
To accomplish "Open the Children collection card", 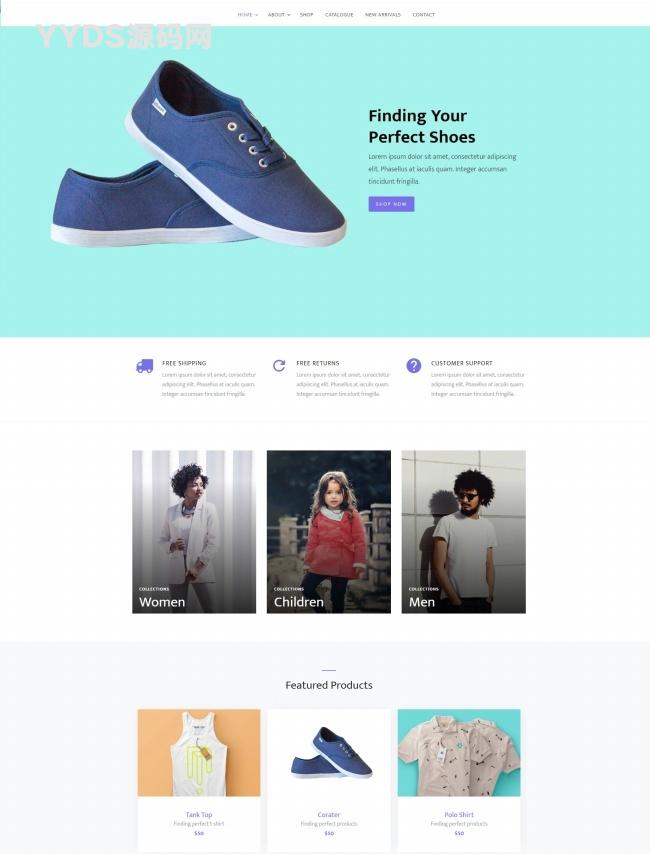I will pos(329,532).
